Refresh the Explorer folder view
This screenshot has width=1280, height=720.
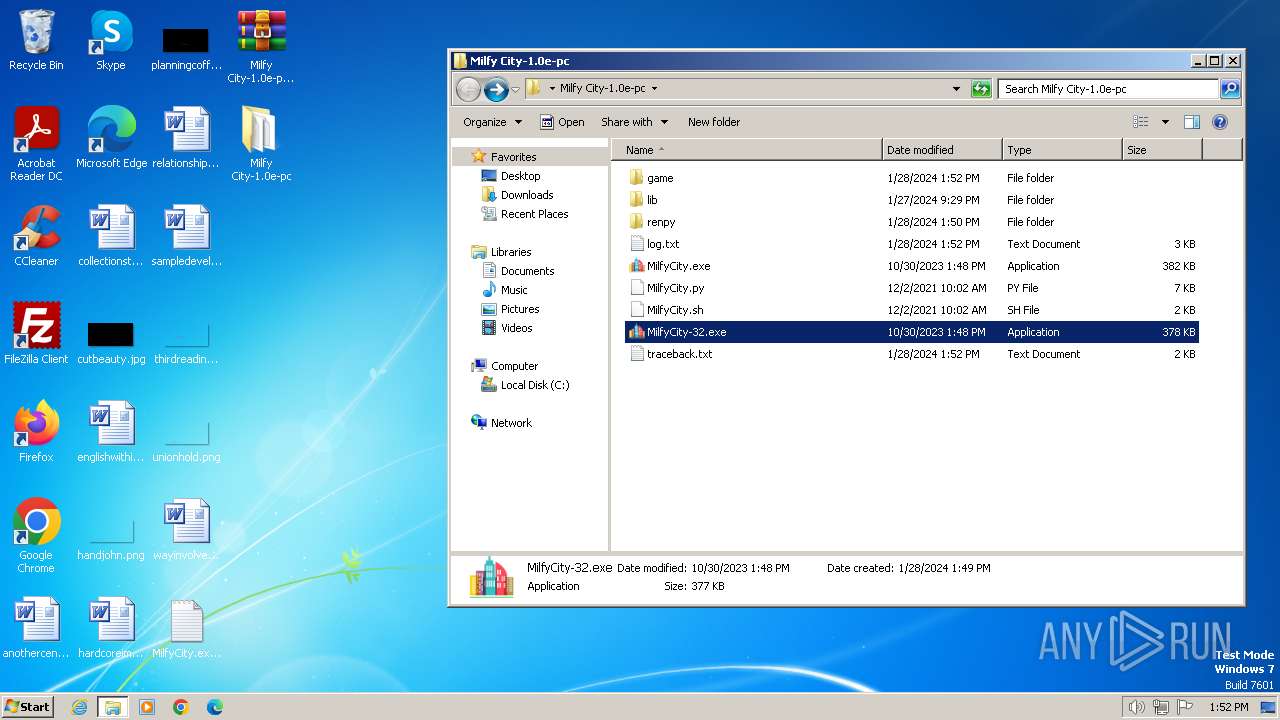point(982,89)
